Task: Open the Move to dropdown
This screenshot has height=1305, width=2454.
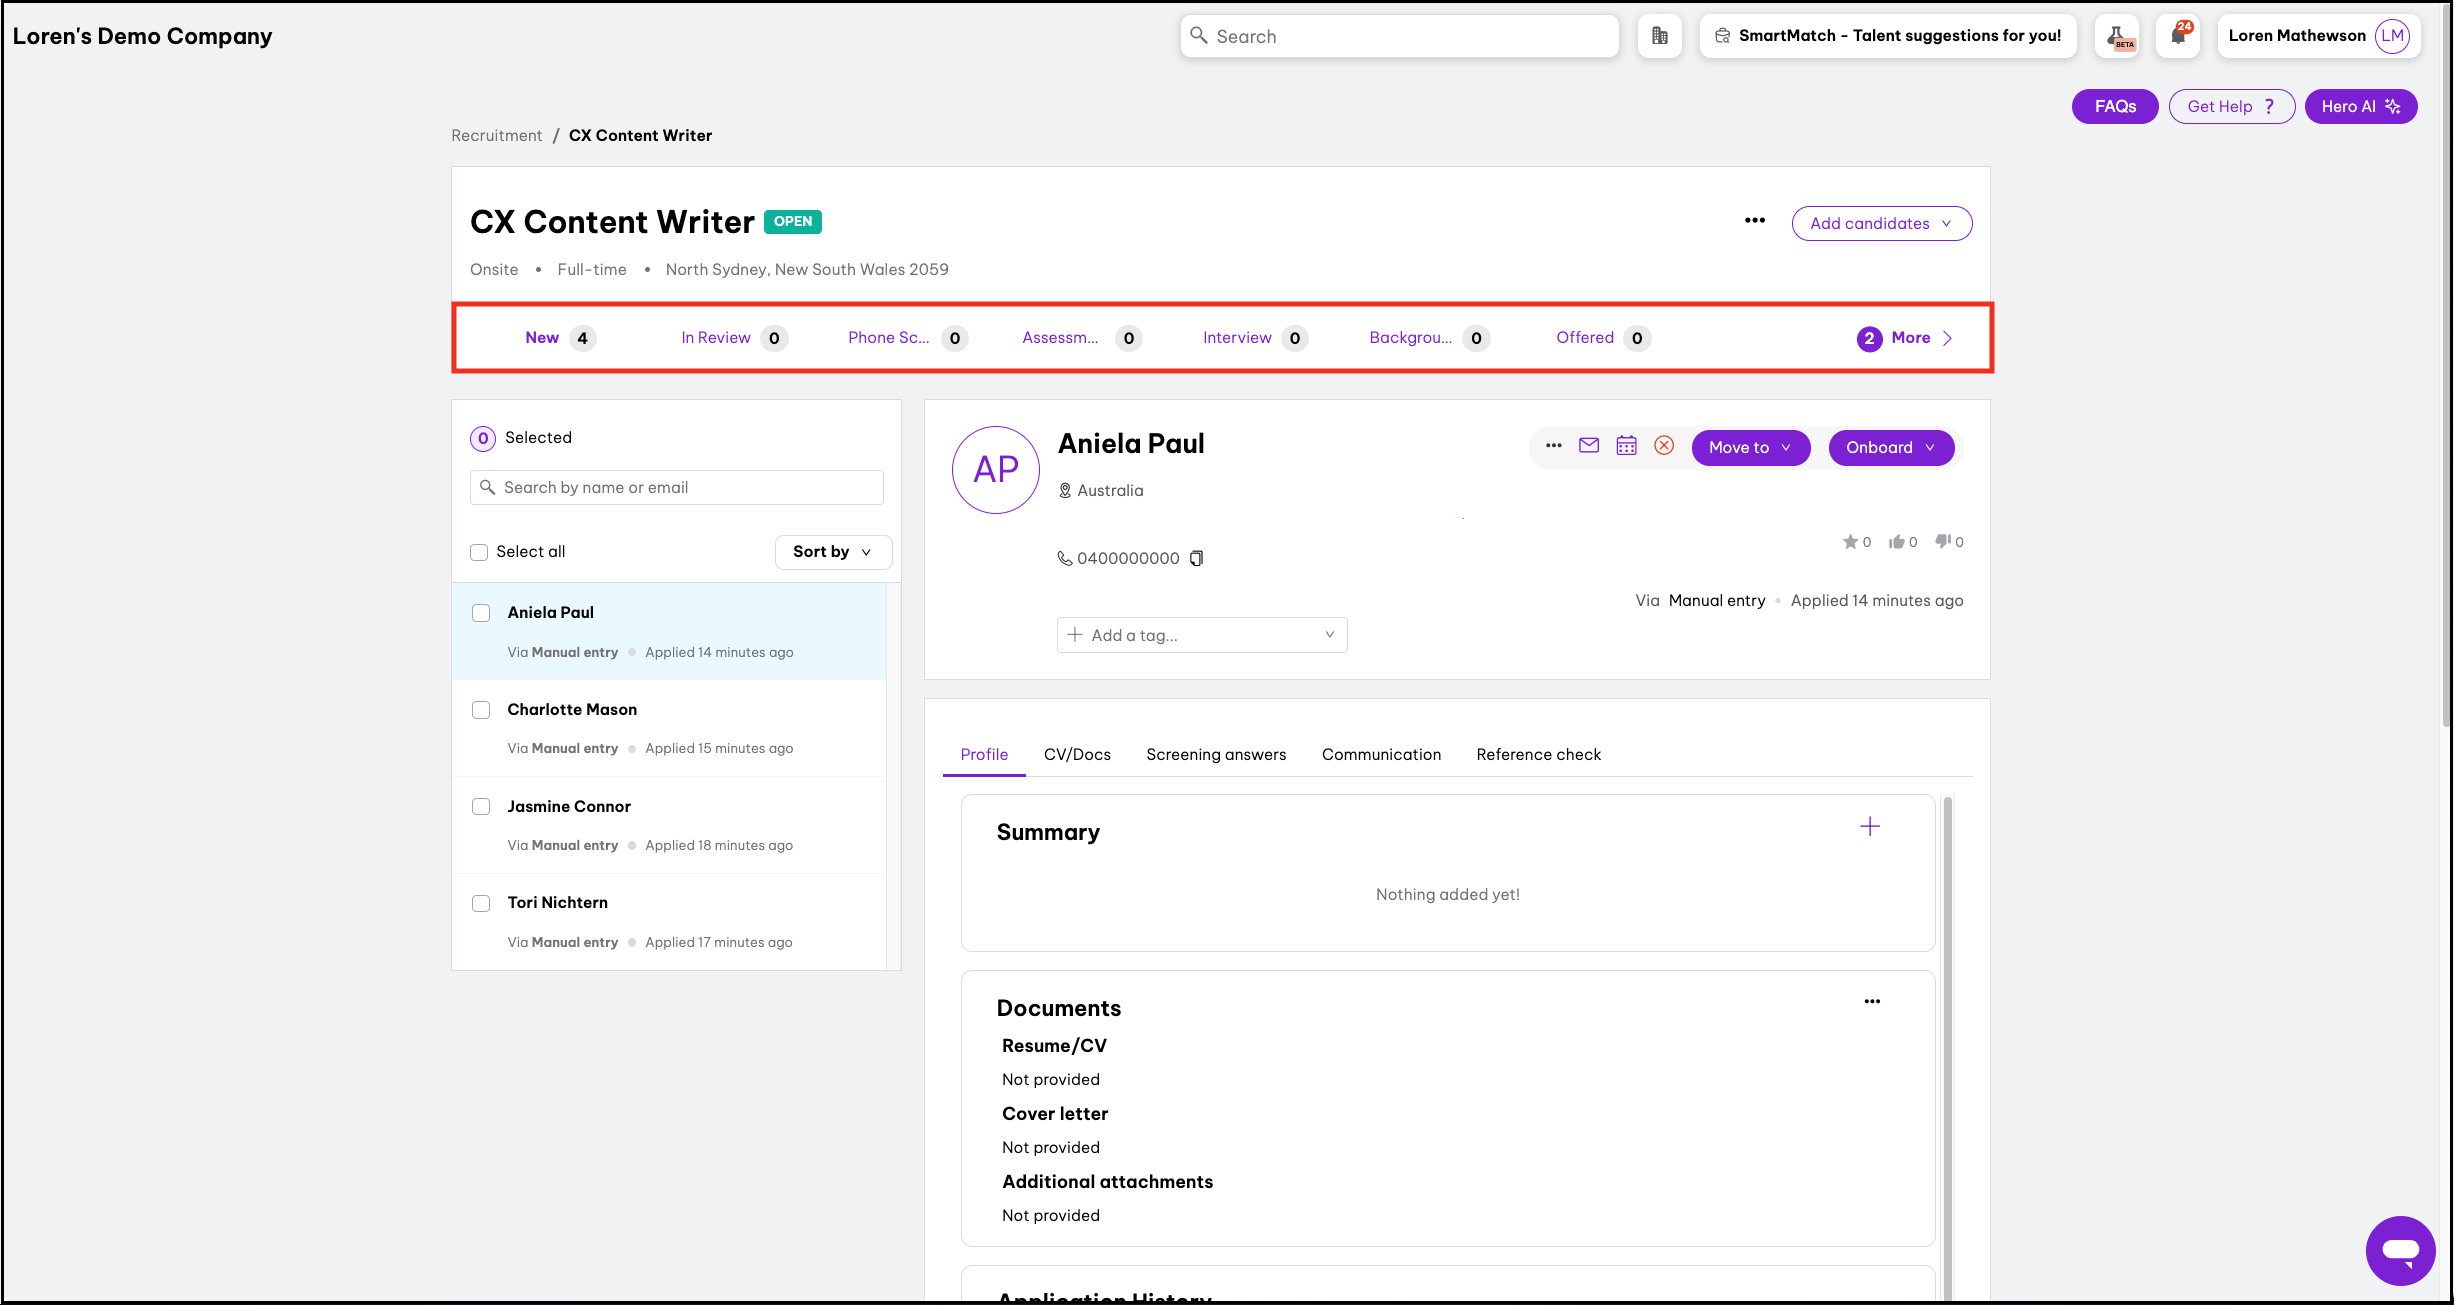Action: [1750, 448]
